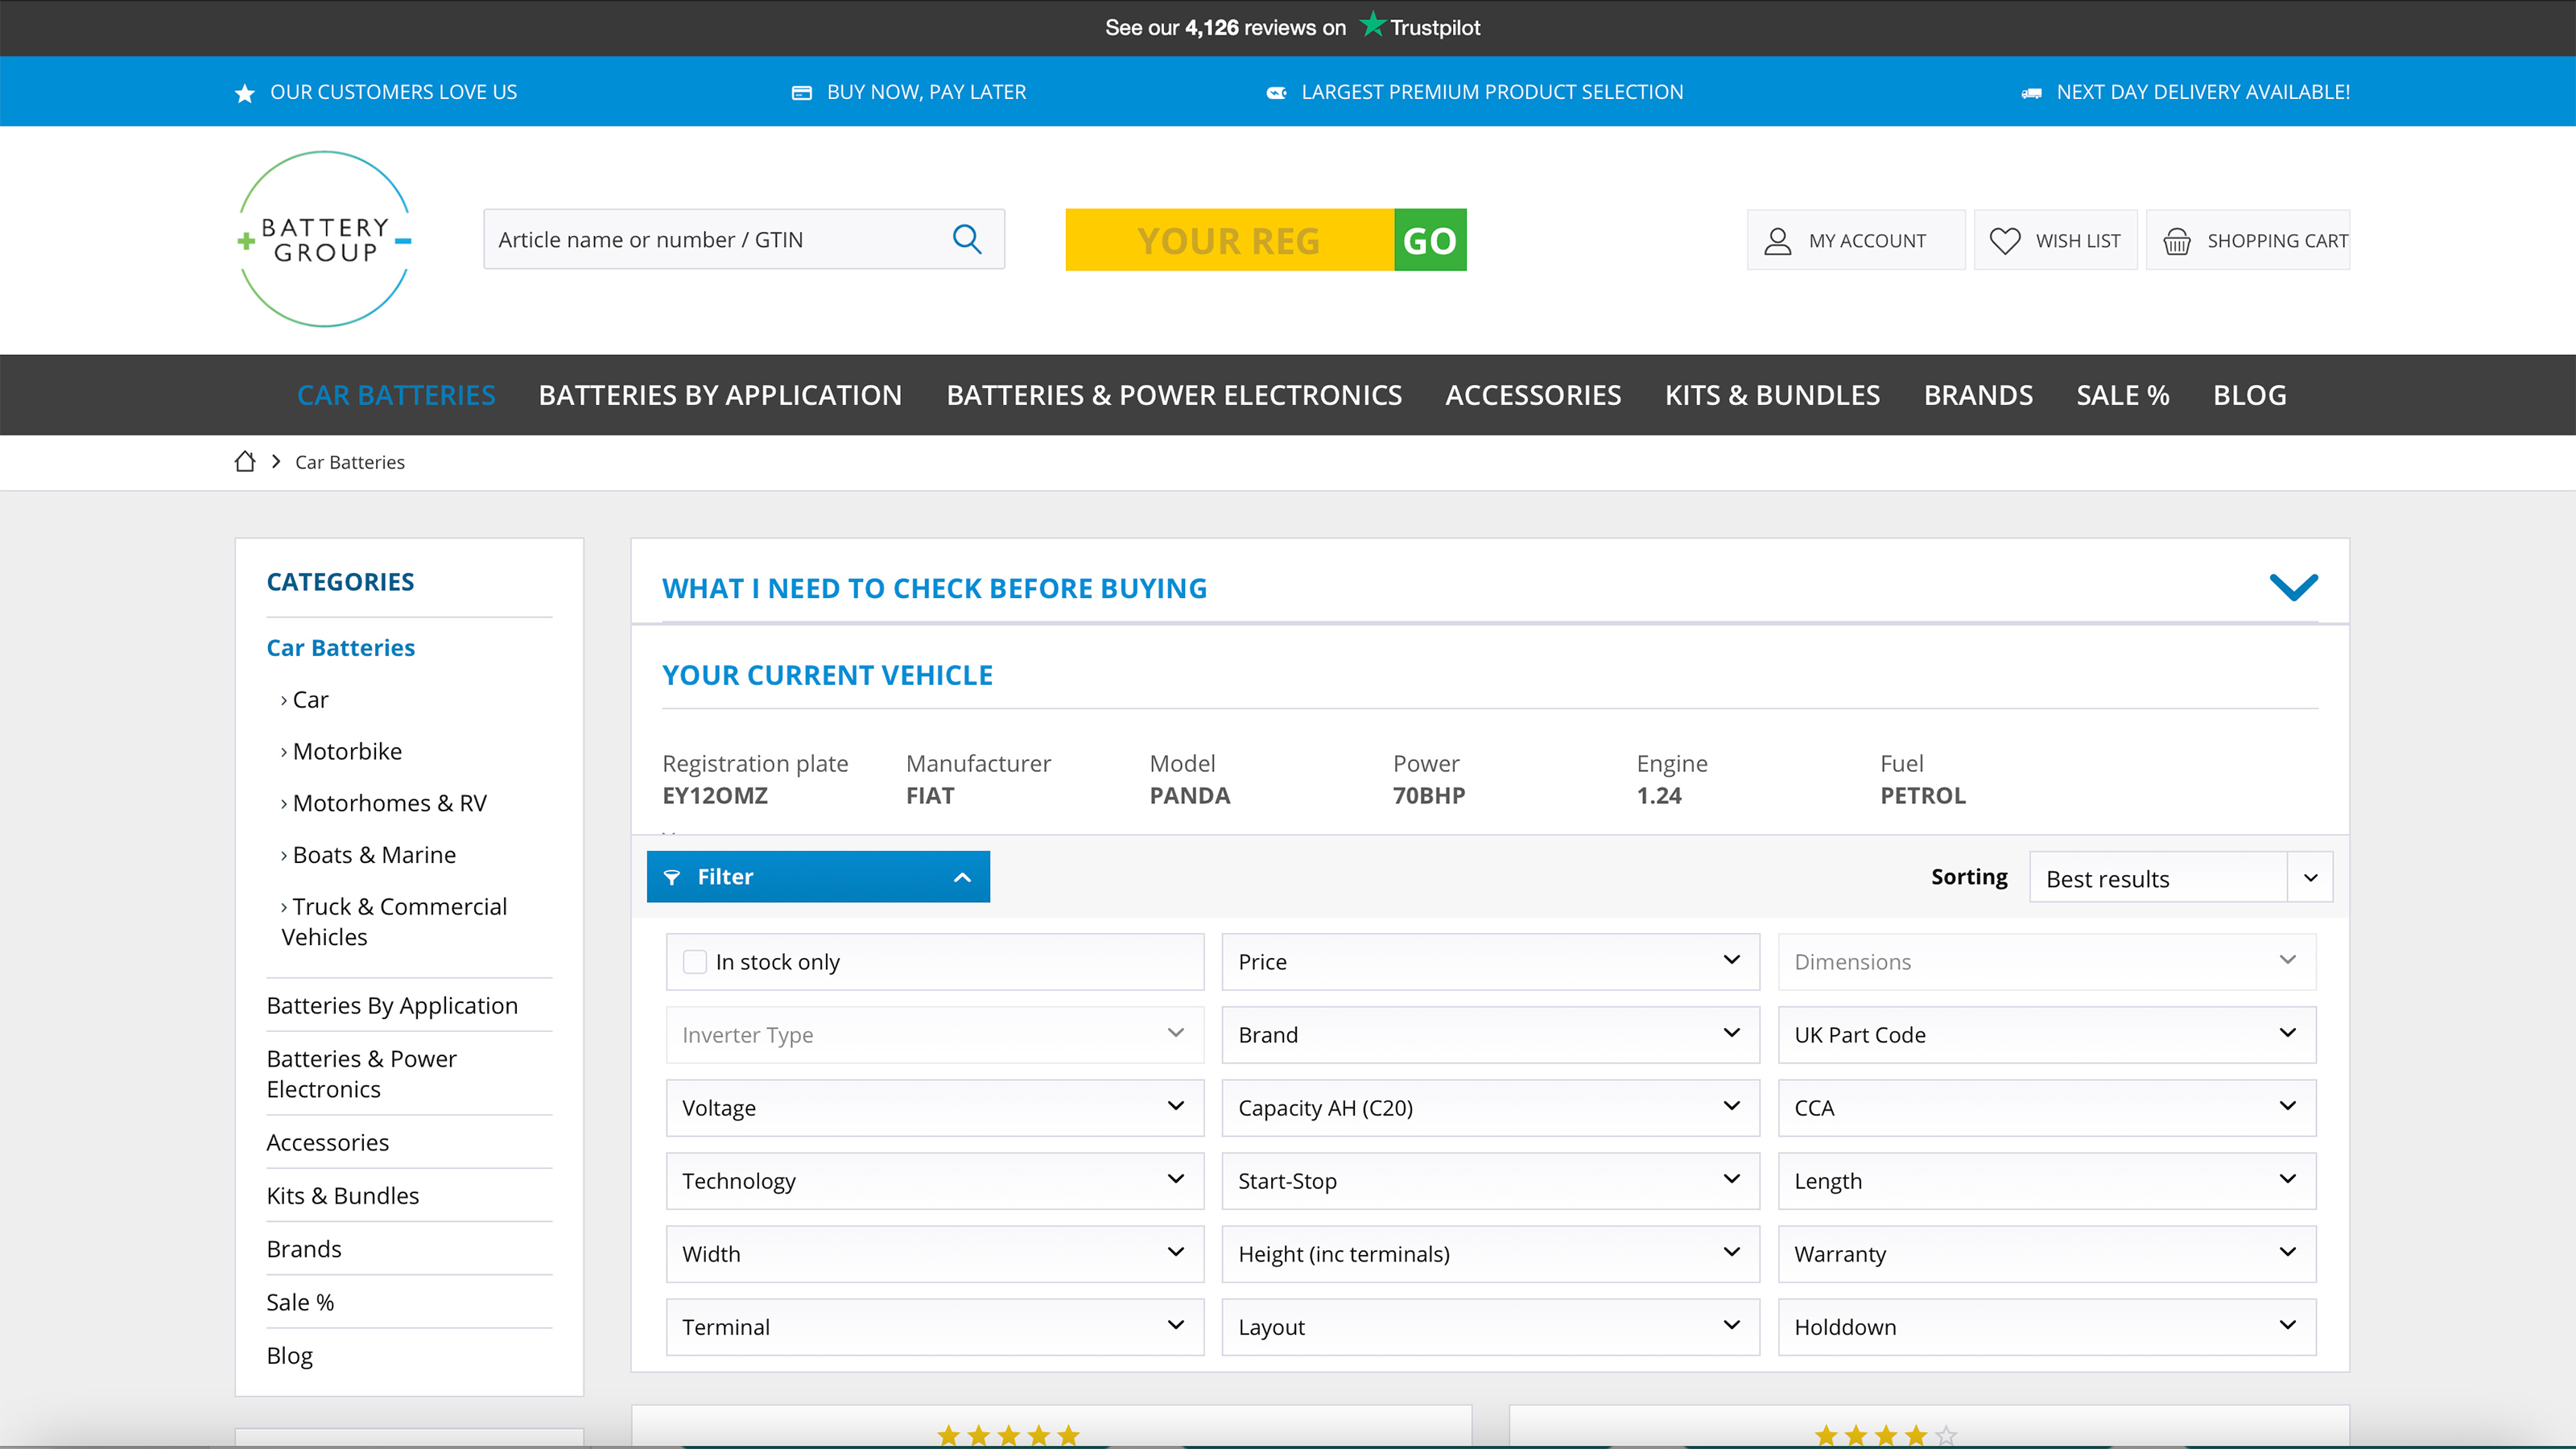Click the filter funnel icon
2576x1449 pixels.
[672, 877]
